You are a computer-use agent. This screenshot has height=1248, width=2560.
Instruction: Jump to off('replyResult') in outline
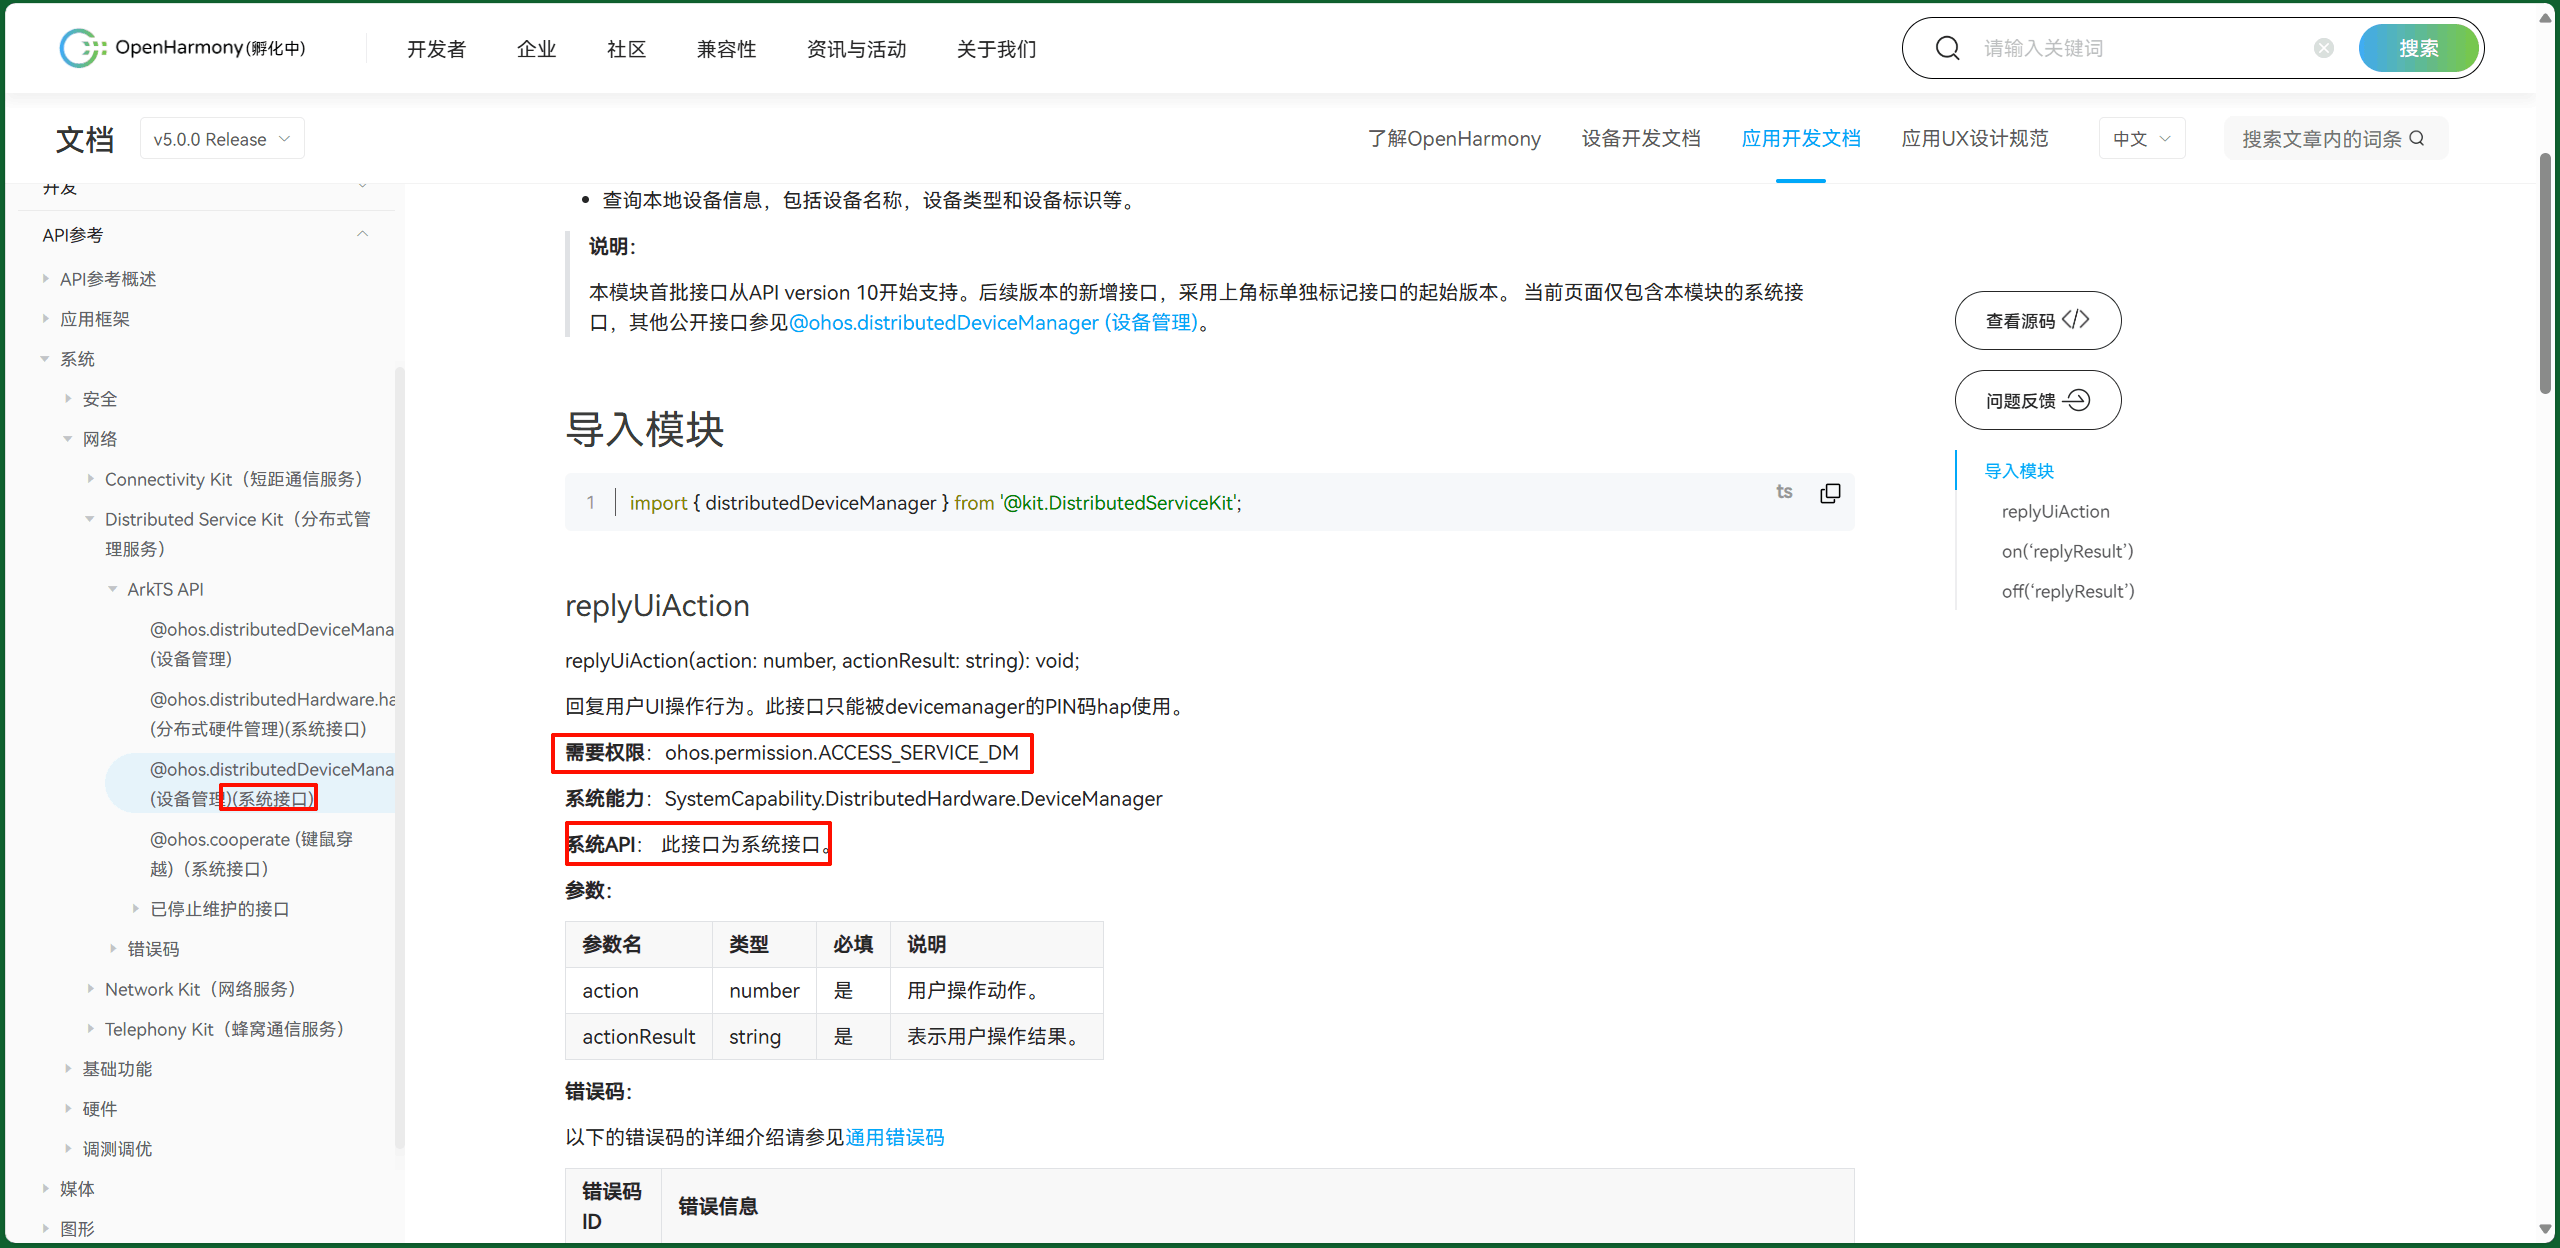pyautogui.click(x=2068, y=591)
